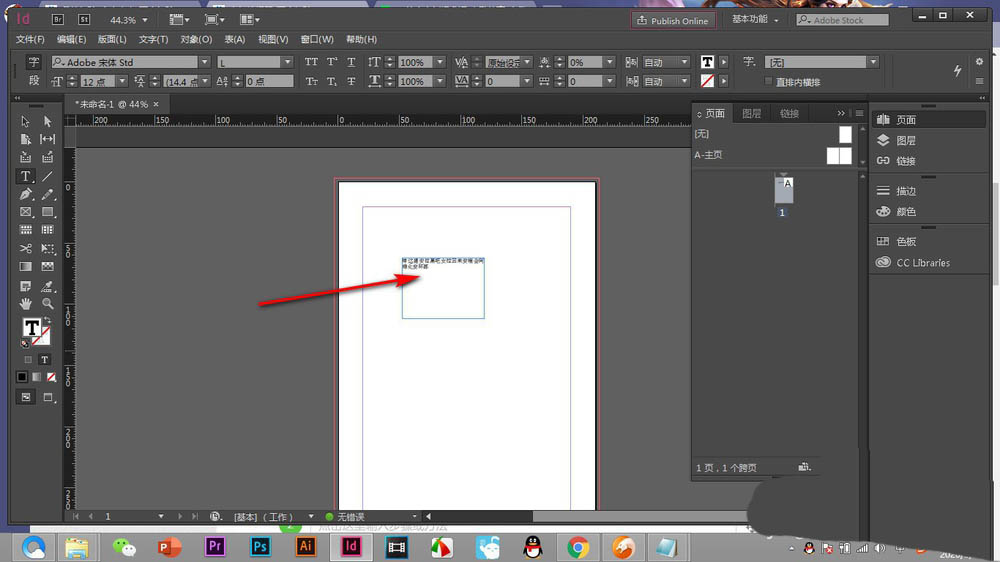This screenshot has height=562, width=1000.
Task: Open Premiere Pro from the taskbar
Action: tap(213, 547)
